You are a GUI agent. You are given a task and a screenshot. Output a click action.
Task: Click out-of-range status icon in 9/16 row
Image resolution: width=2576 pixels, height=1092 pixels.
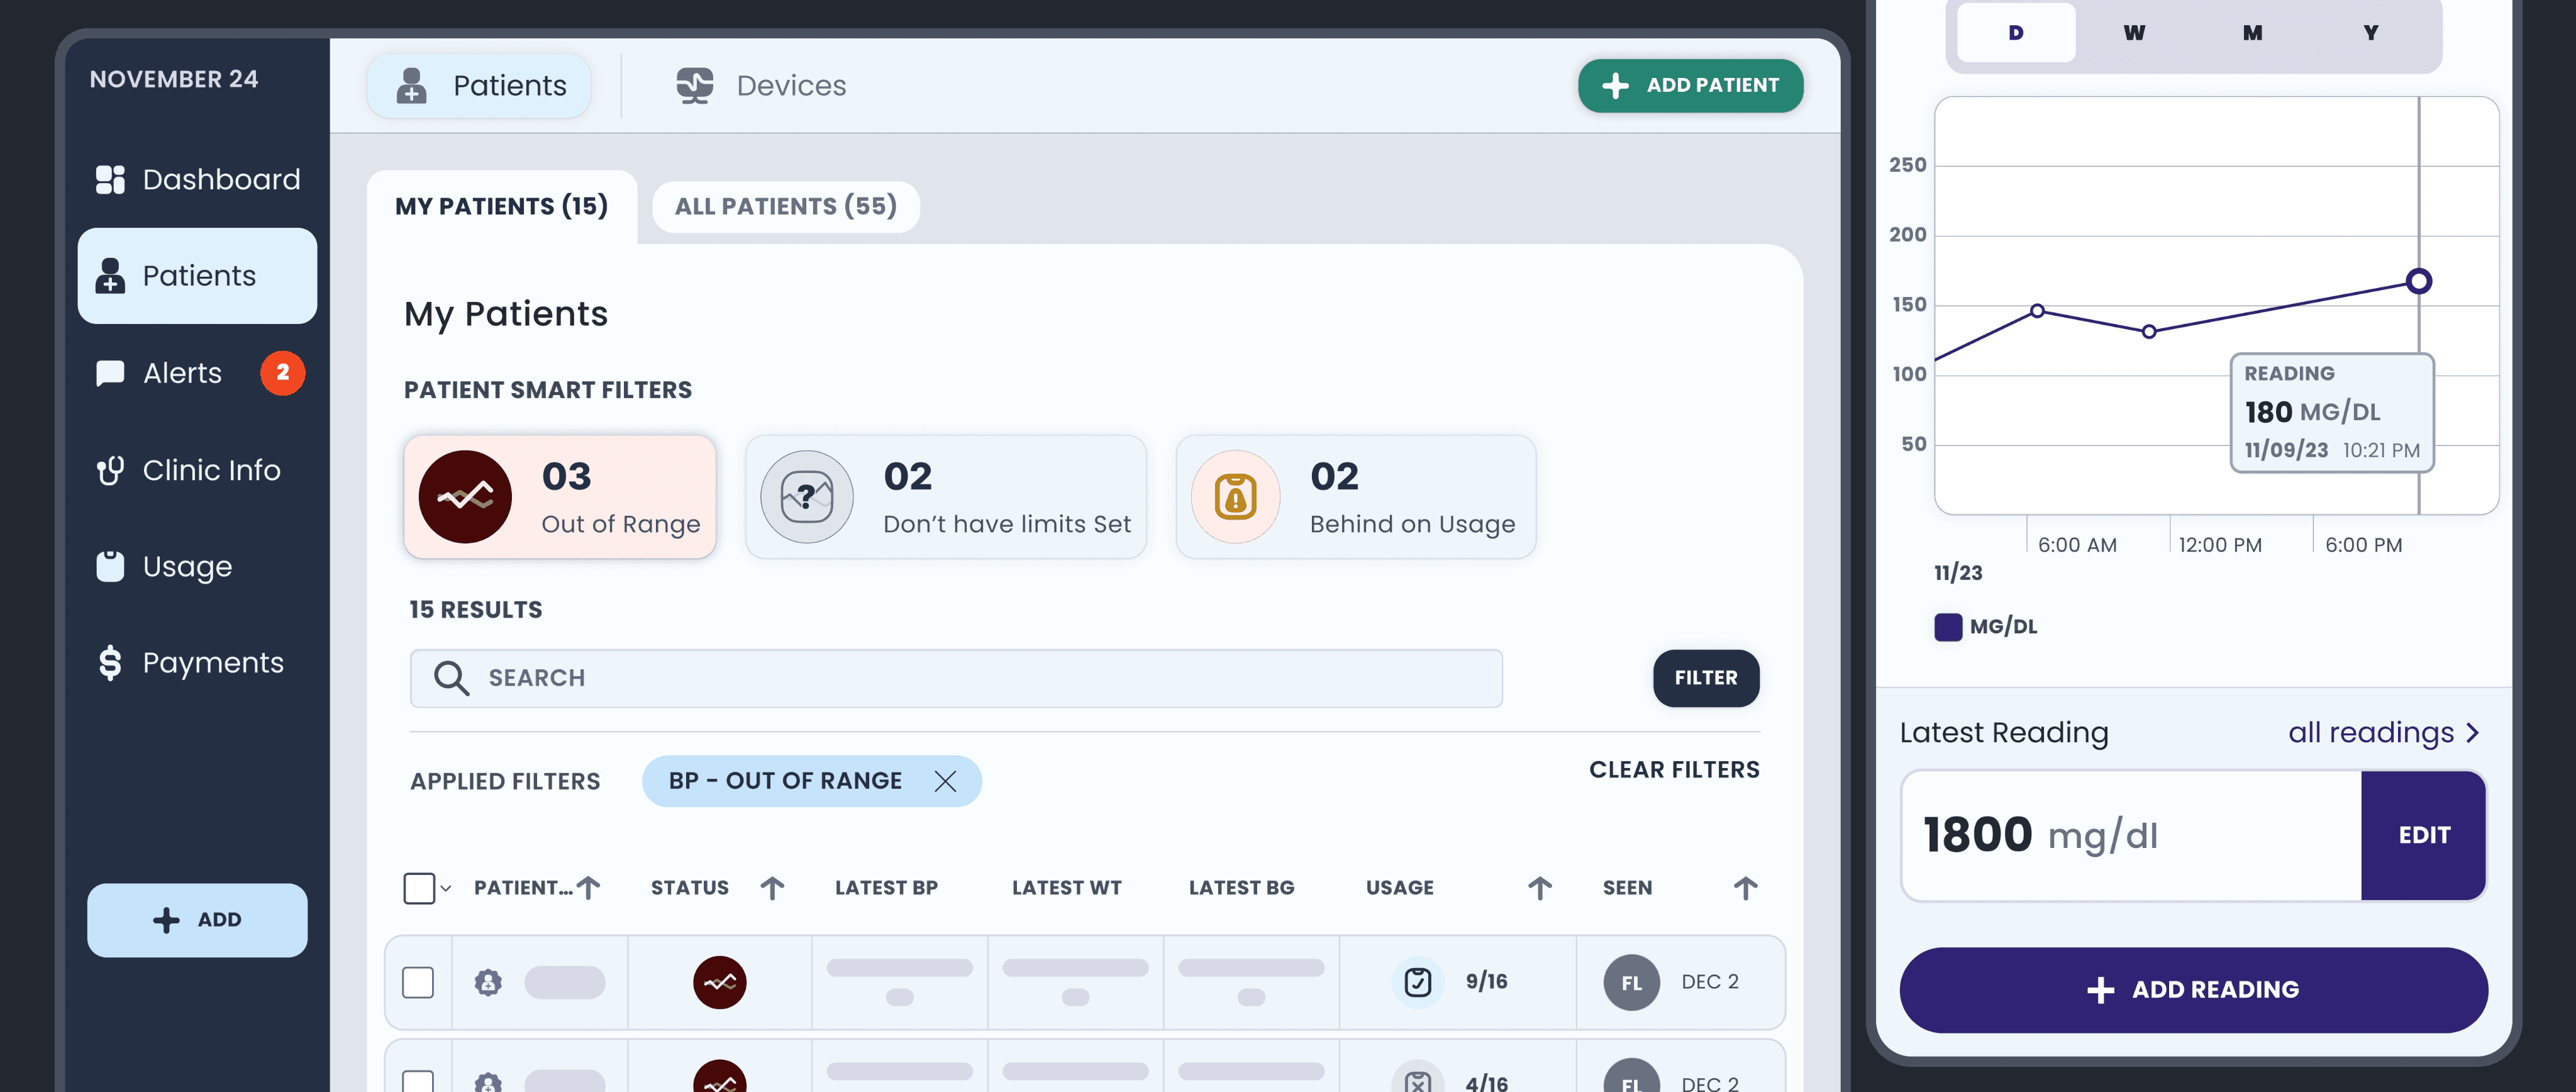click(x=720, y=982)
